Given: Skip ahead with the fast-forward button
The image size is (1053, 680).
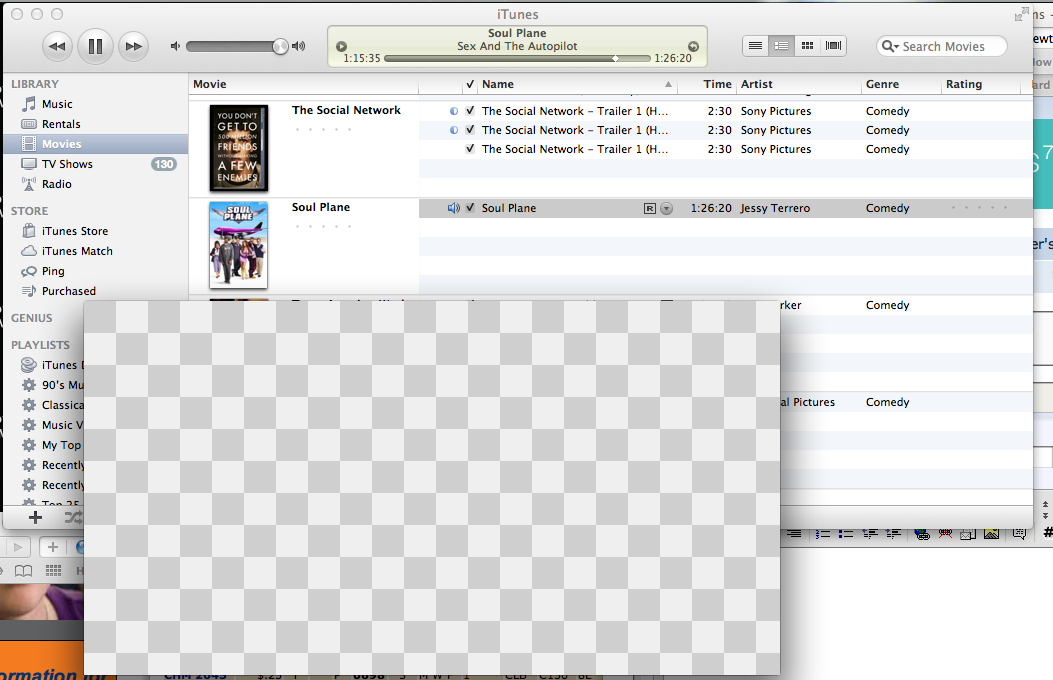Looking at the screenshot, I should click(133, 46).
